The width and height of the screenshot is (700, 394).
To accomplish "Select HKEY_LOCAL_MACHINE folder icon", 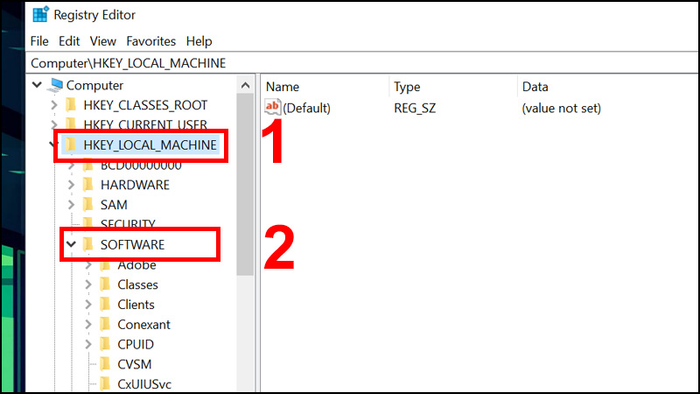I will pos(71,144).
